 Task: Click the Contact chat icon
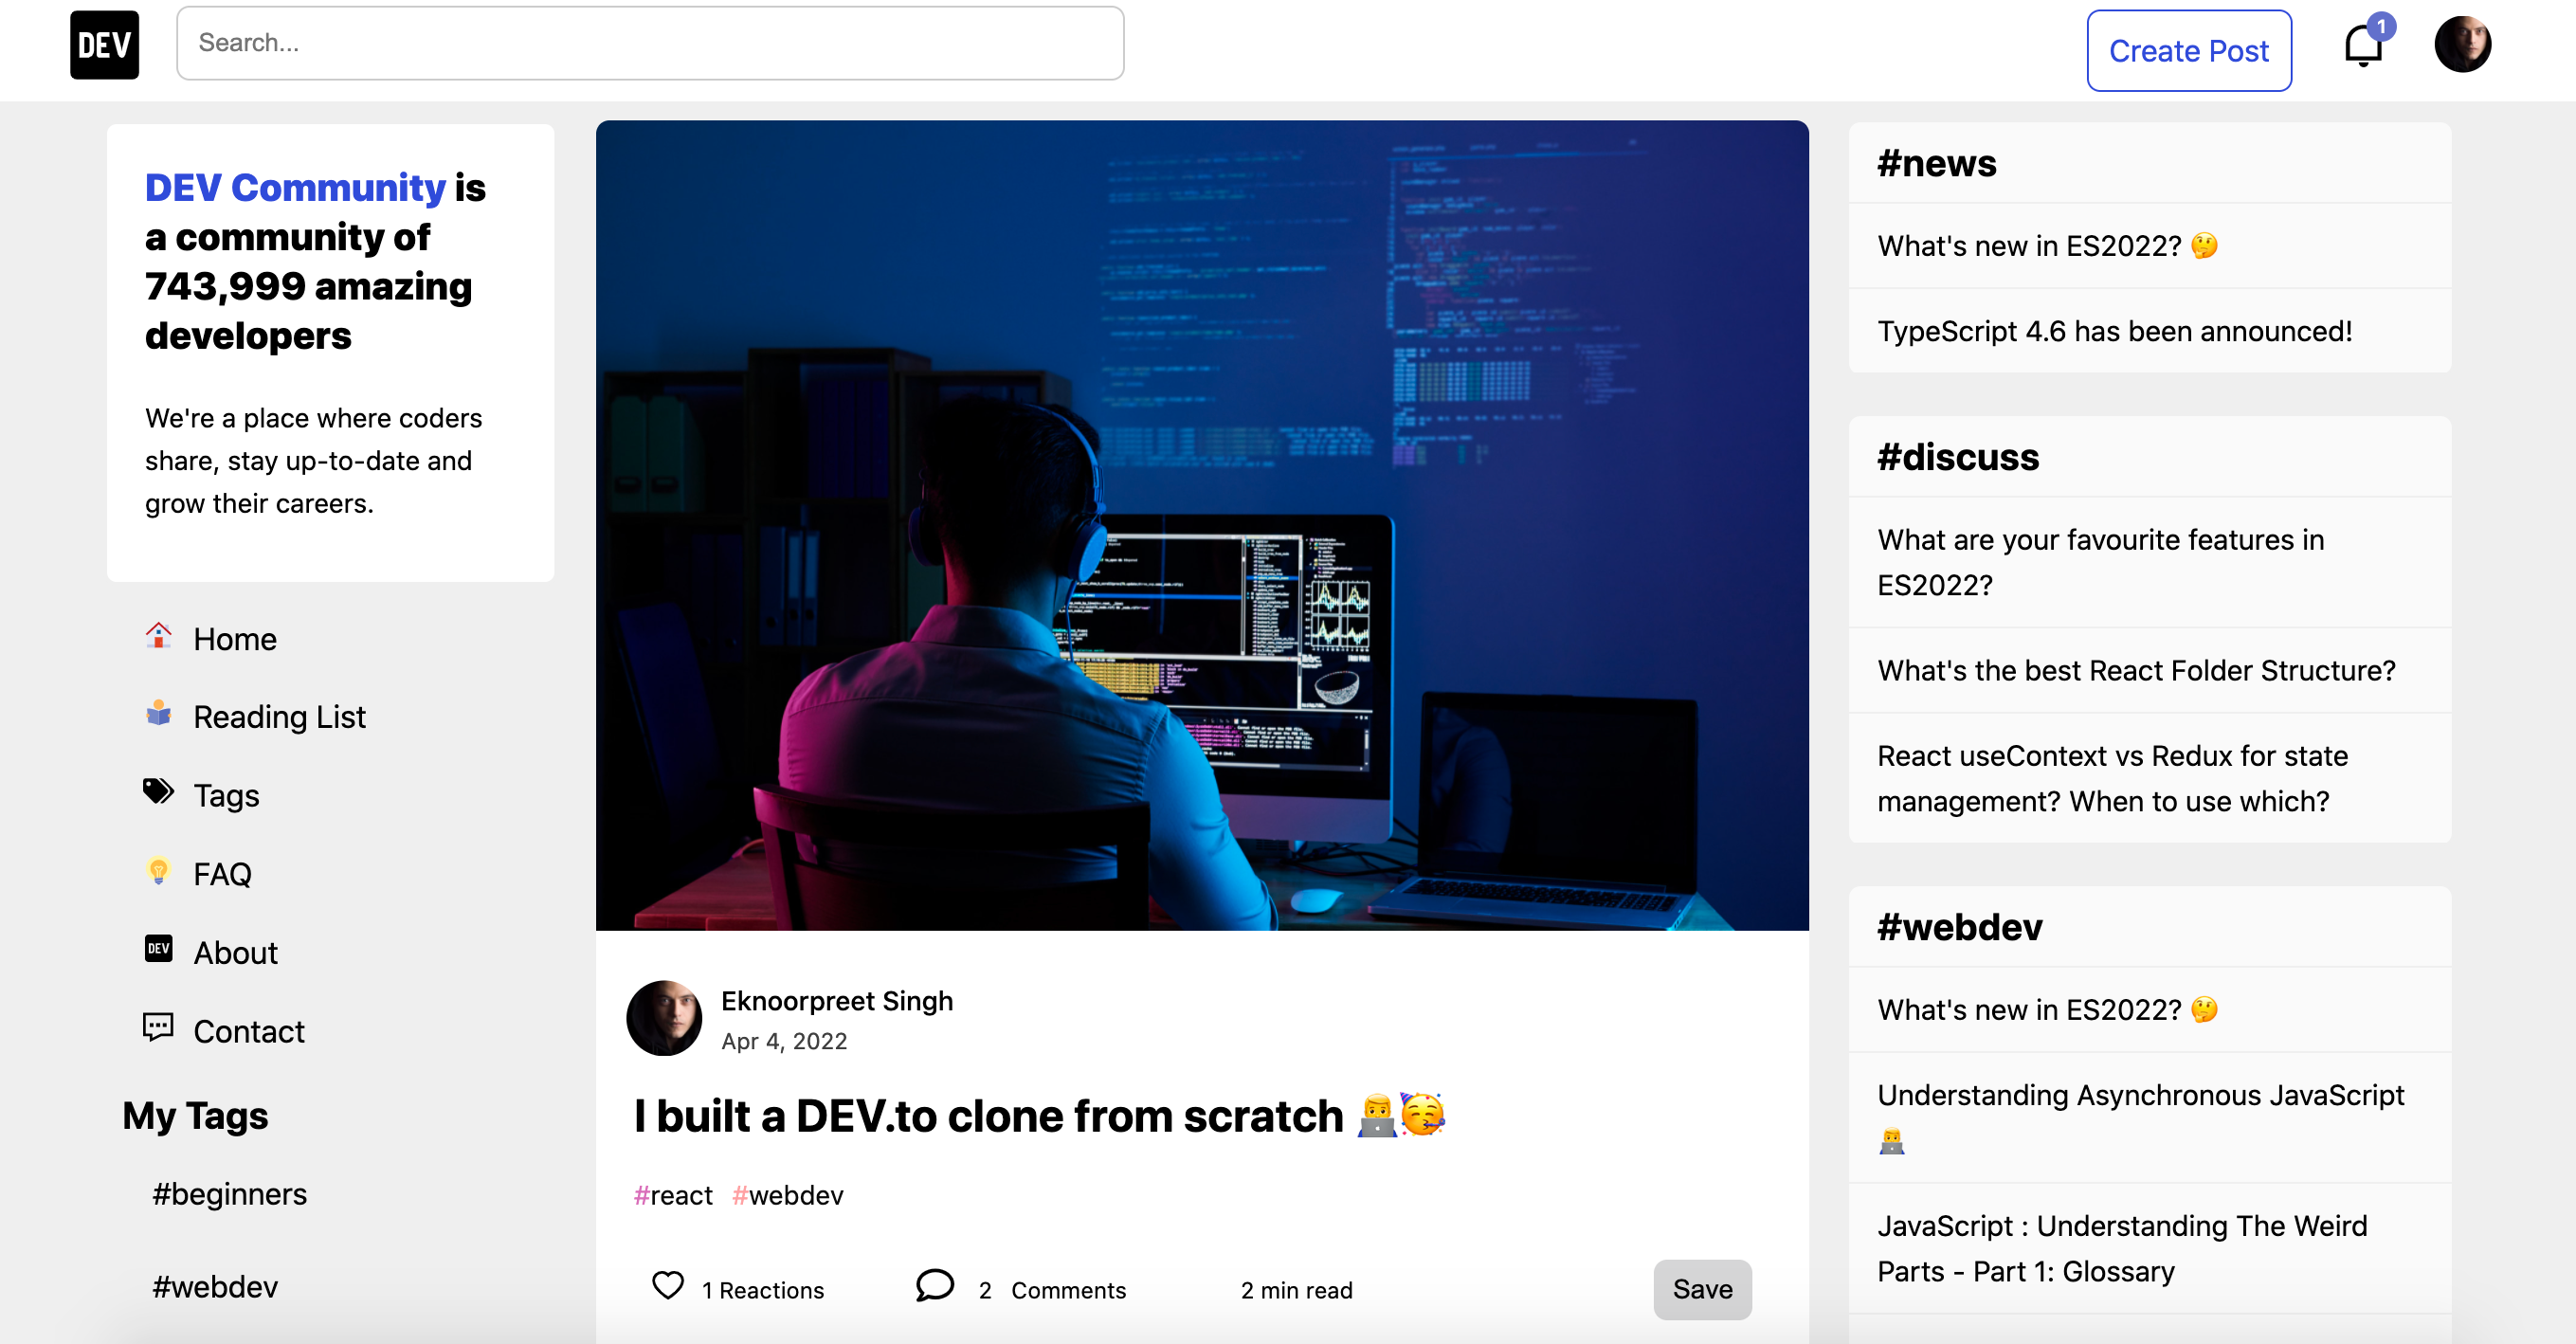(158, 1028)
